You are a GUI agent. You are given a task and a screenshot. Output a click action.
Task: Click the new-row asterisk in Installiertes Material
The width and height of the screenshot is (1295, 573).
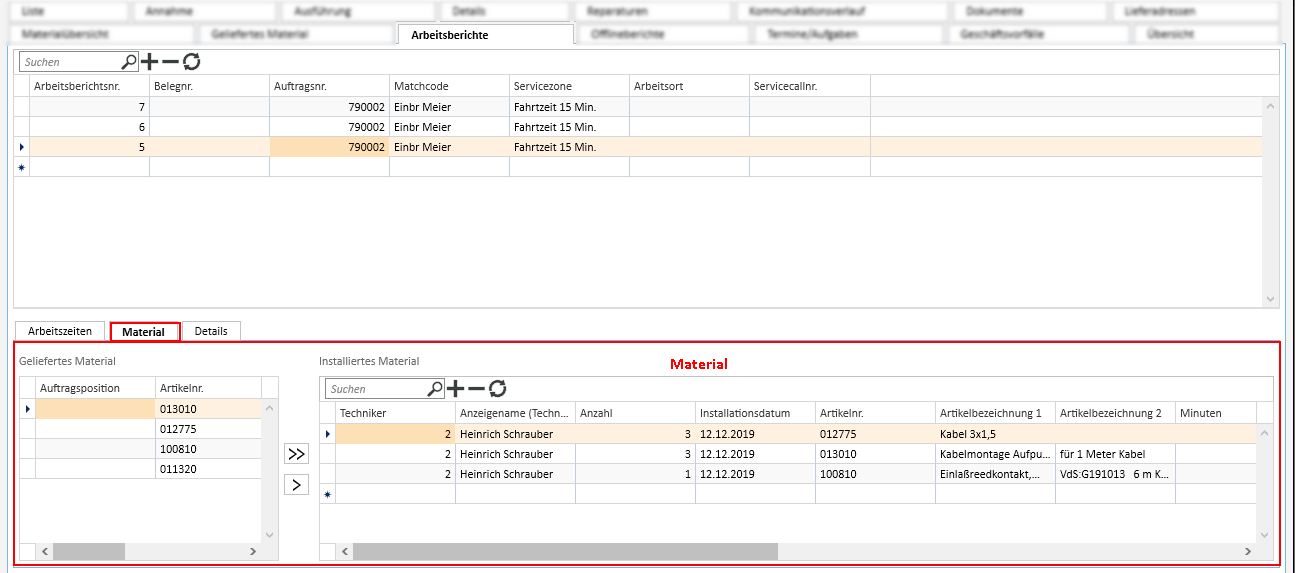pos(327,494)
